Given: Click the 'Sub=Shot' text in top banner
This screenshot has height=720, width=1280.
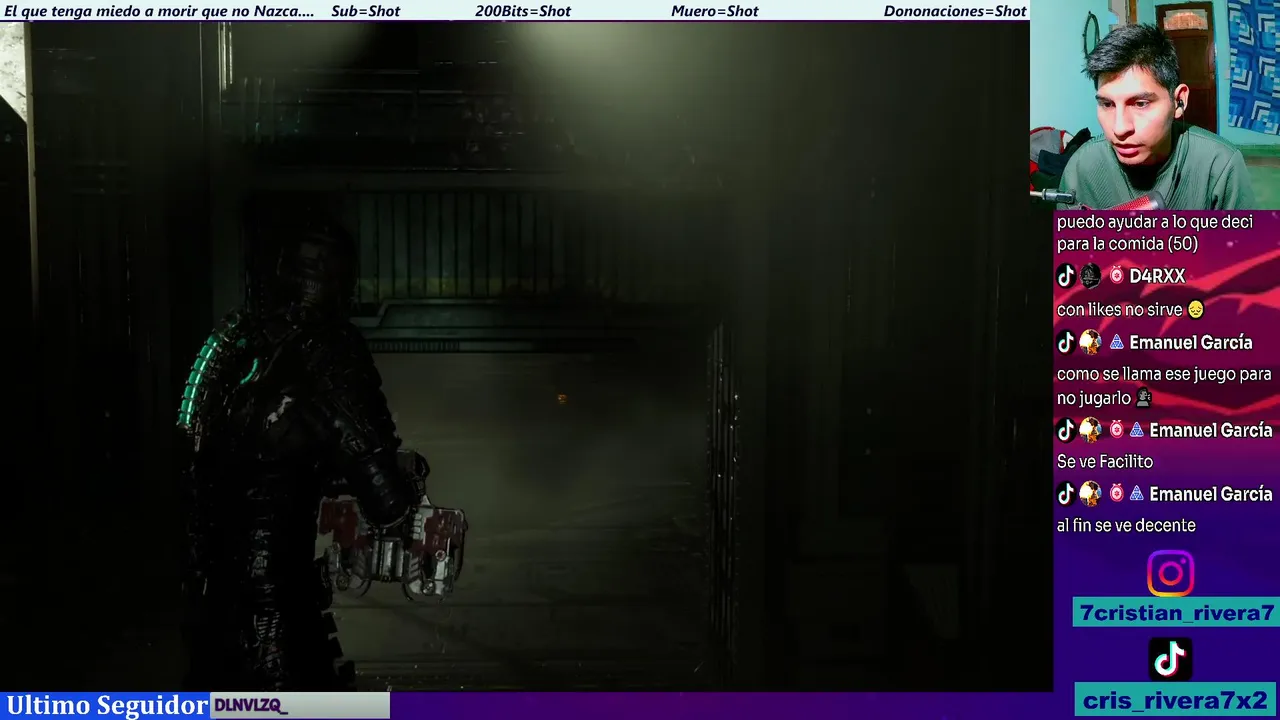Looking at the screenshot, I should click(366, 11).
